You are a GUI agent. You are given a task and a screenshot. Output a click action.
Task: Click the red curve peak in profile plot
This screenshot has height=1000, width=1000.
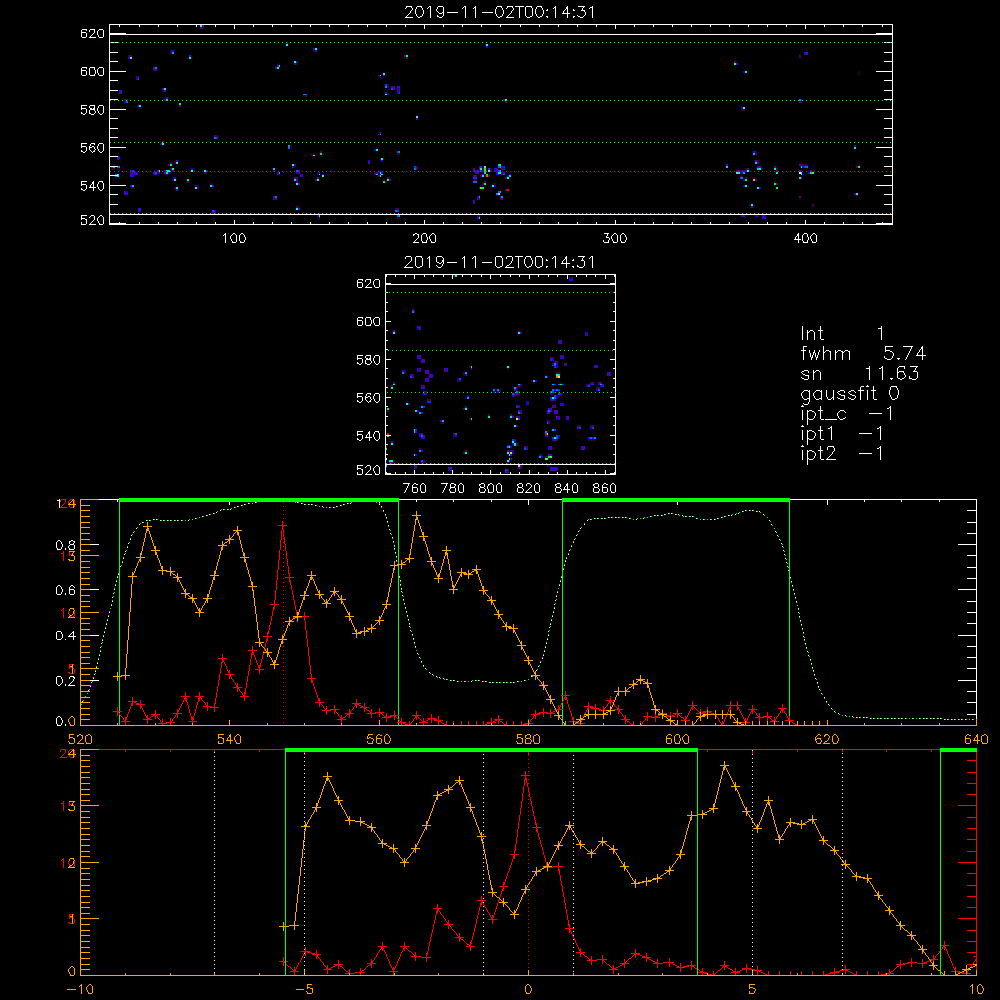pos(283,525)
